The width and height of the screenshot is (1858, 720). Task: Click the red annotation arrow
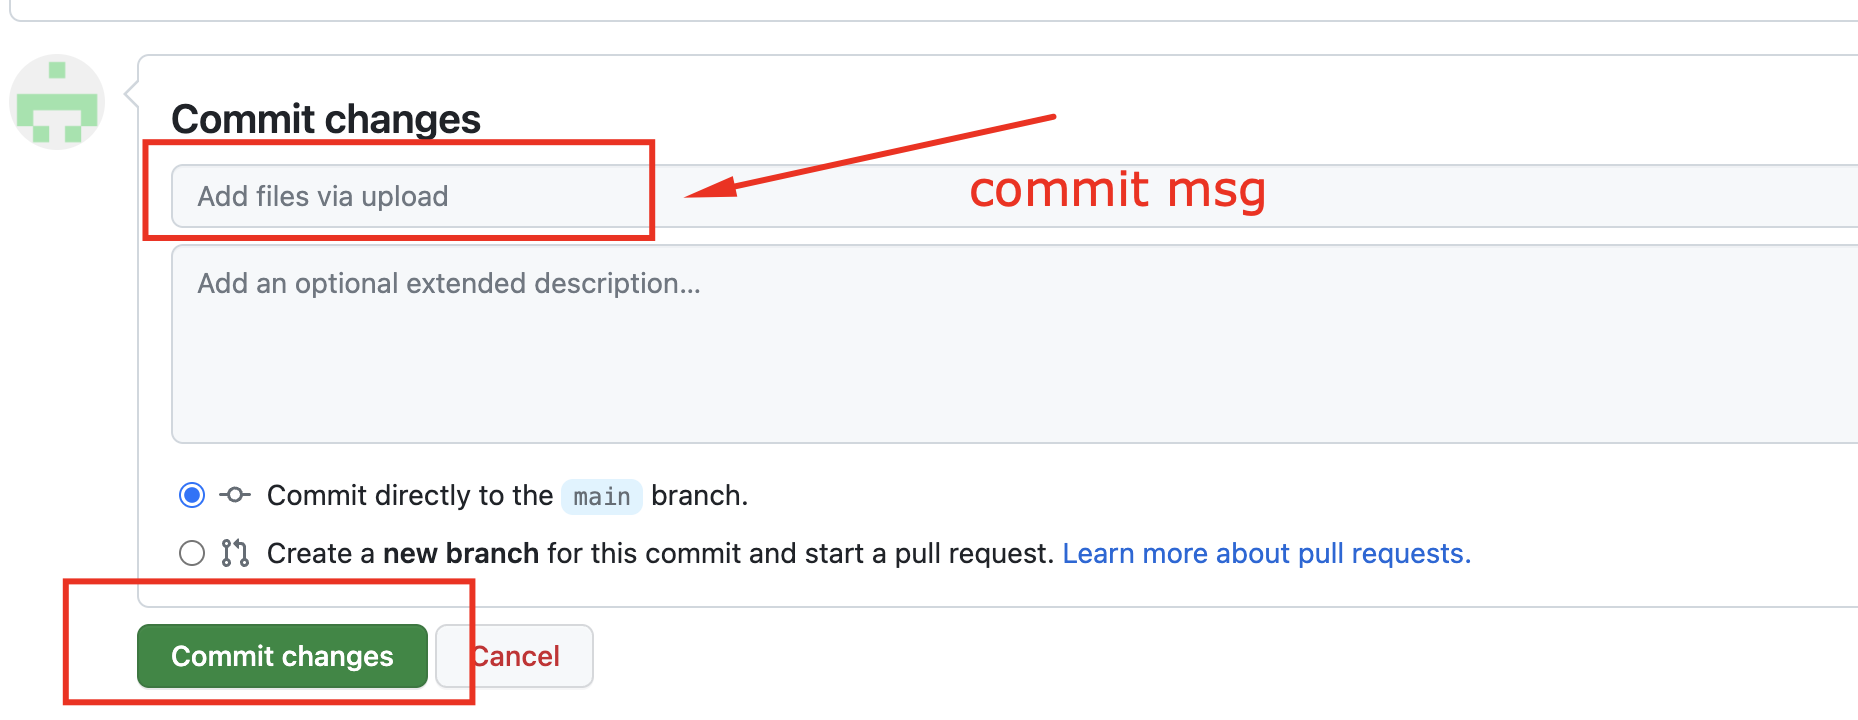pyautogui.click(x=870, y=156)
